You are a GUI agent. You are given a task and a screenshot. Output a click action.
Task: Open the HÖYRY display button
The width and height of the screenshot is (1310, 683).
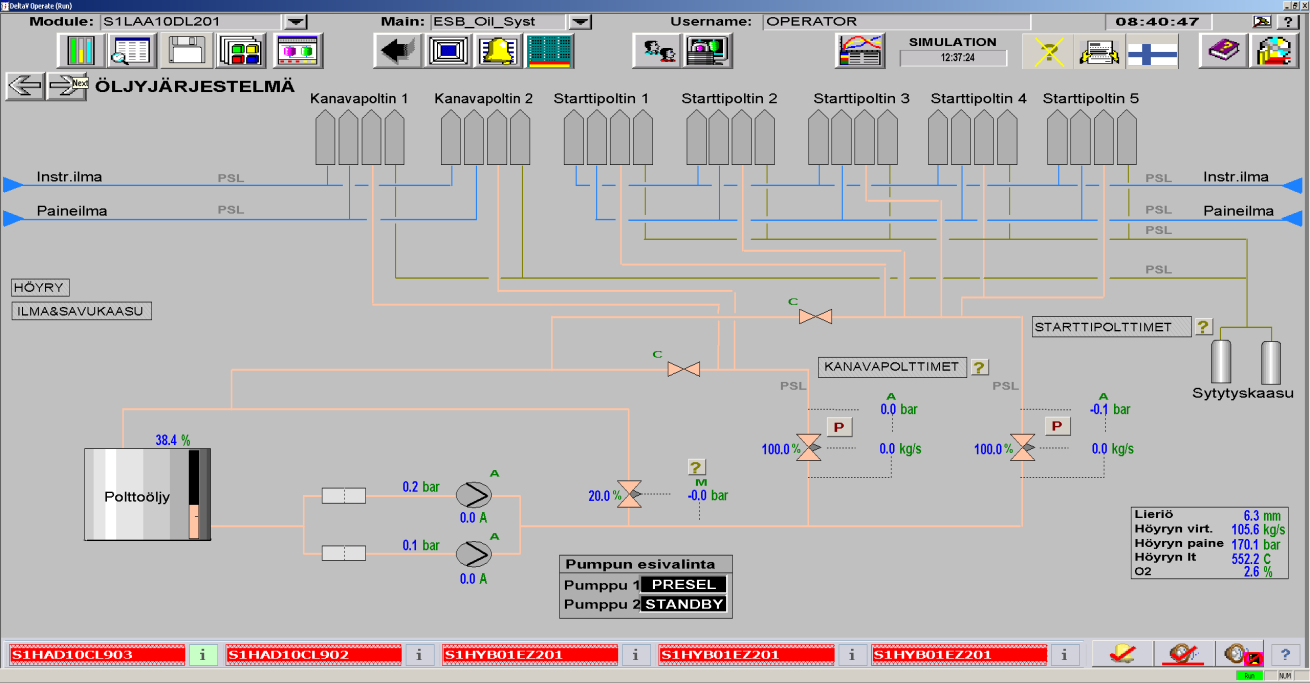click(x=40, y=288)
